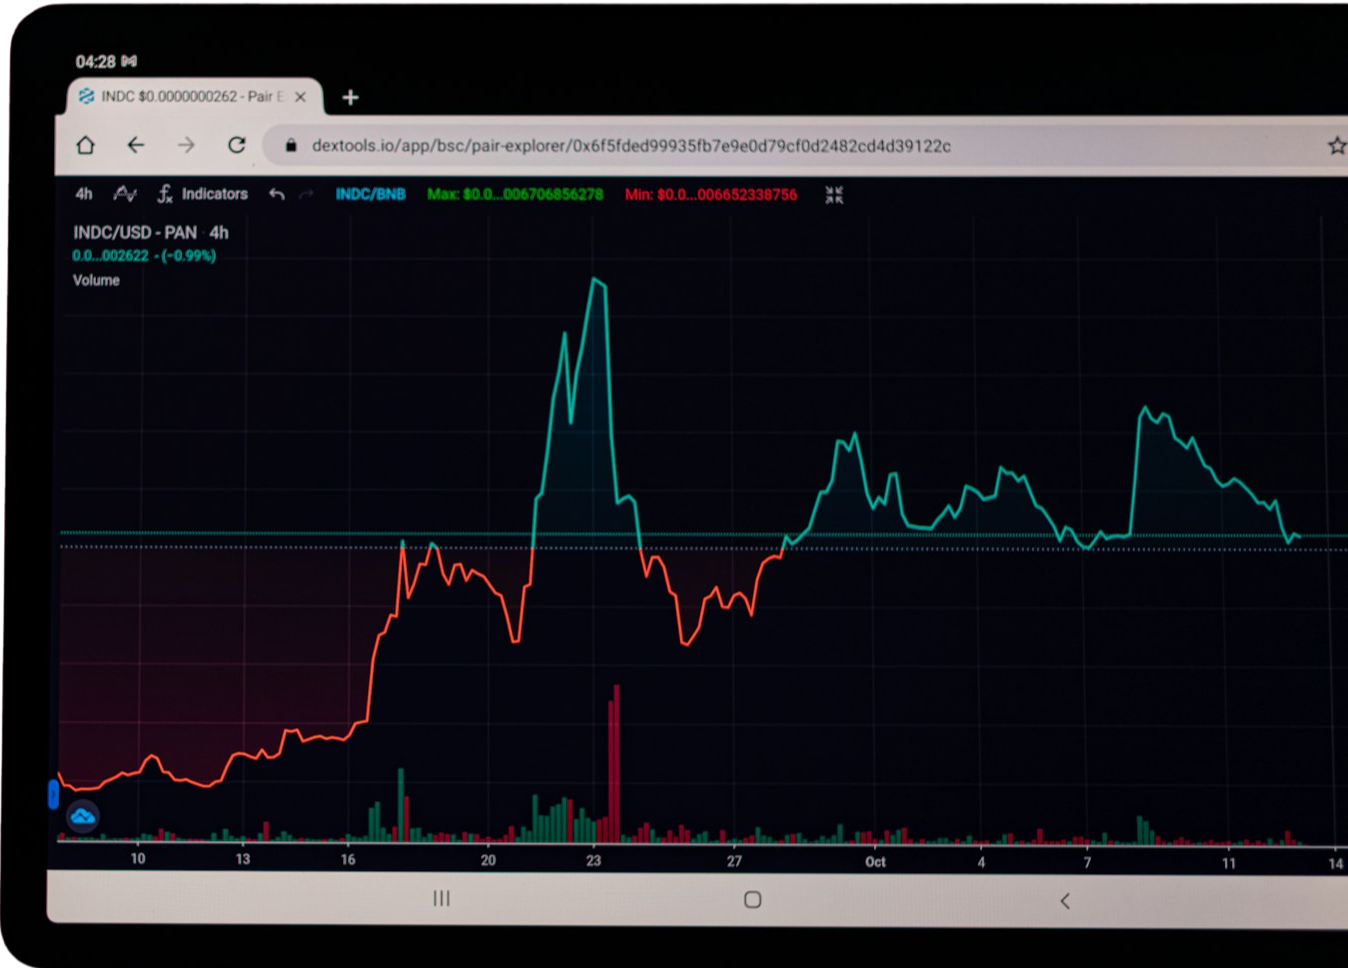1348x968 pixels.
Task: Redo the chart action
Action: coord(306,194)
